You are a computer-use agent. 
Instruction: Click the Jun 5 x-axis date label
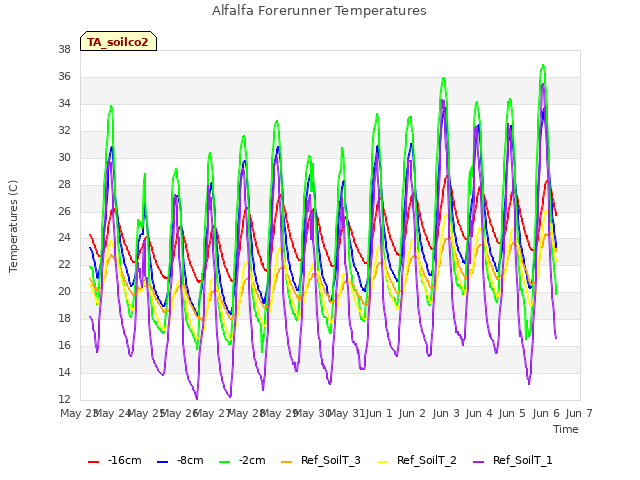[x=512, y=413]
